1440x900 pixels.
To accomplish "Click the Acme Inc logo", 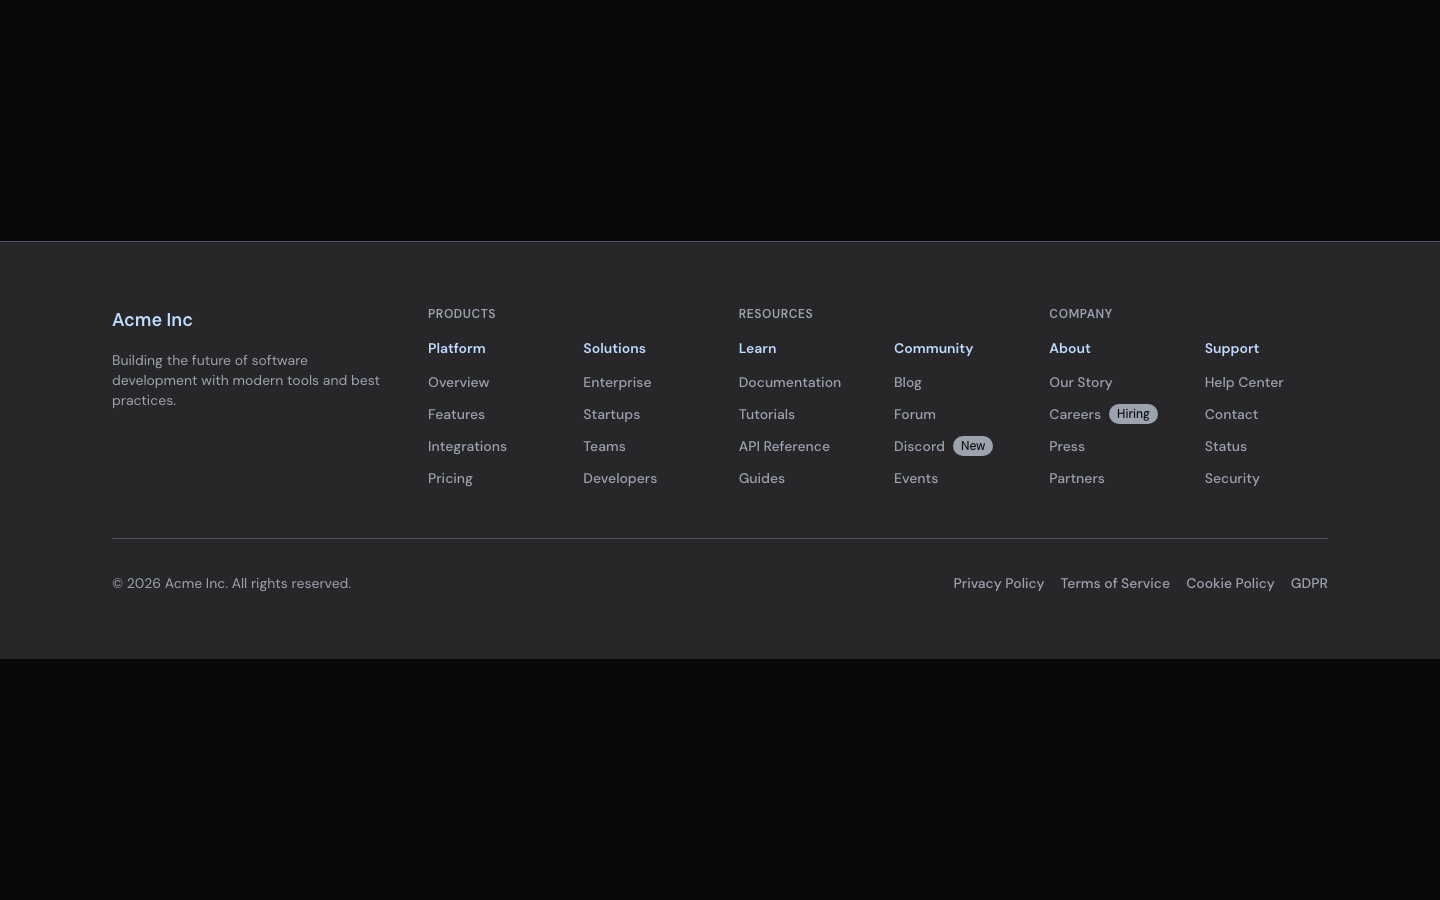I will (x=152, y=320).
